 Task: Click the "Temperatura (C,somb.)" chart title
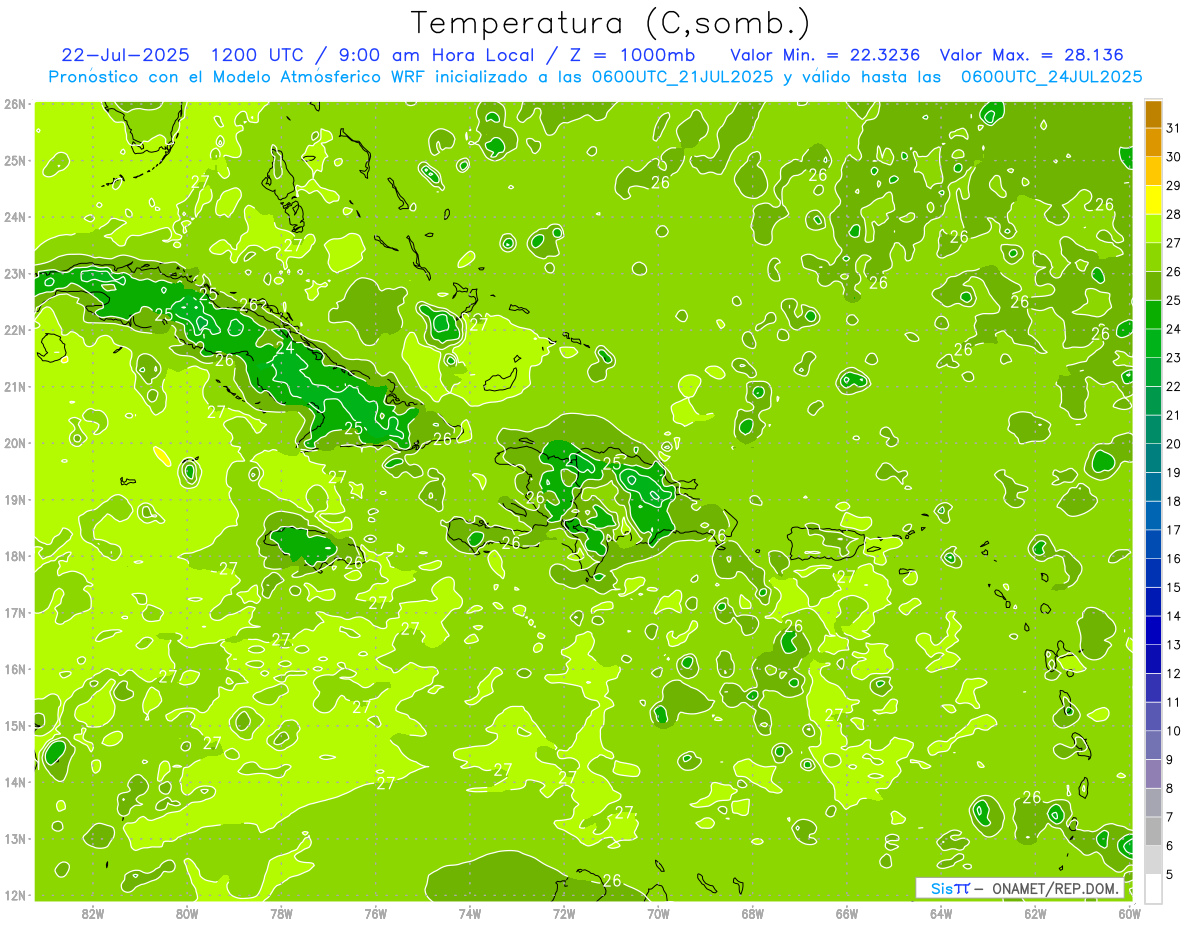coord(611,24)
